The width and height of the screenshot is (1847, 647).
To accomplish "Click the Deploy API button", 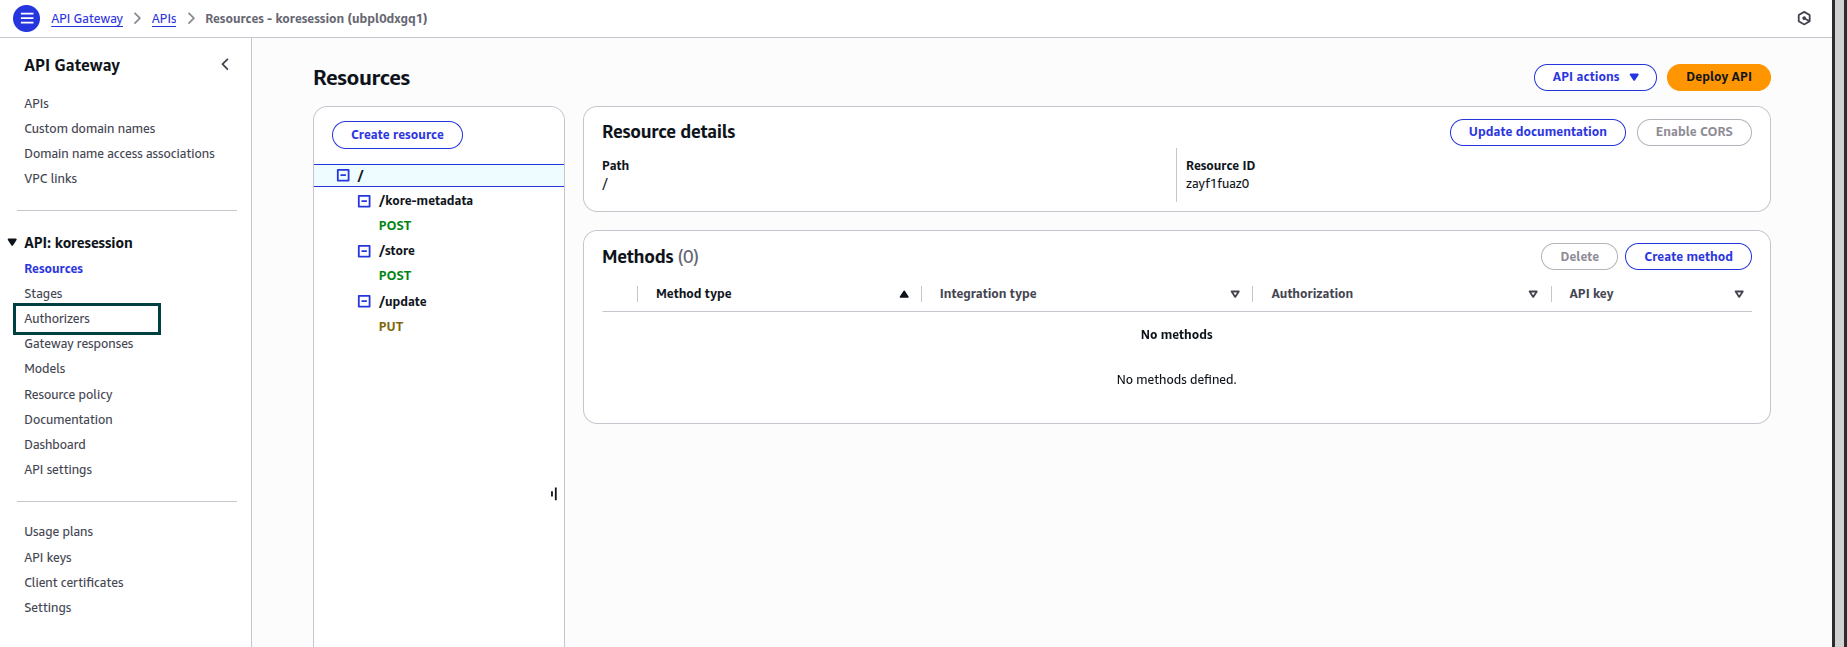I will [1718, 77].
